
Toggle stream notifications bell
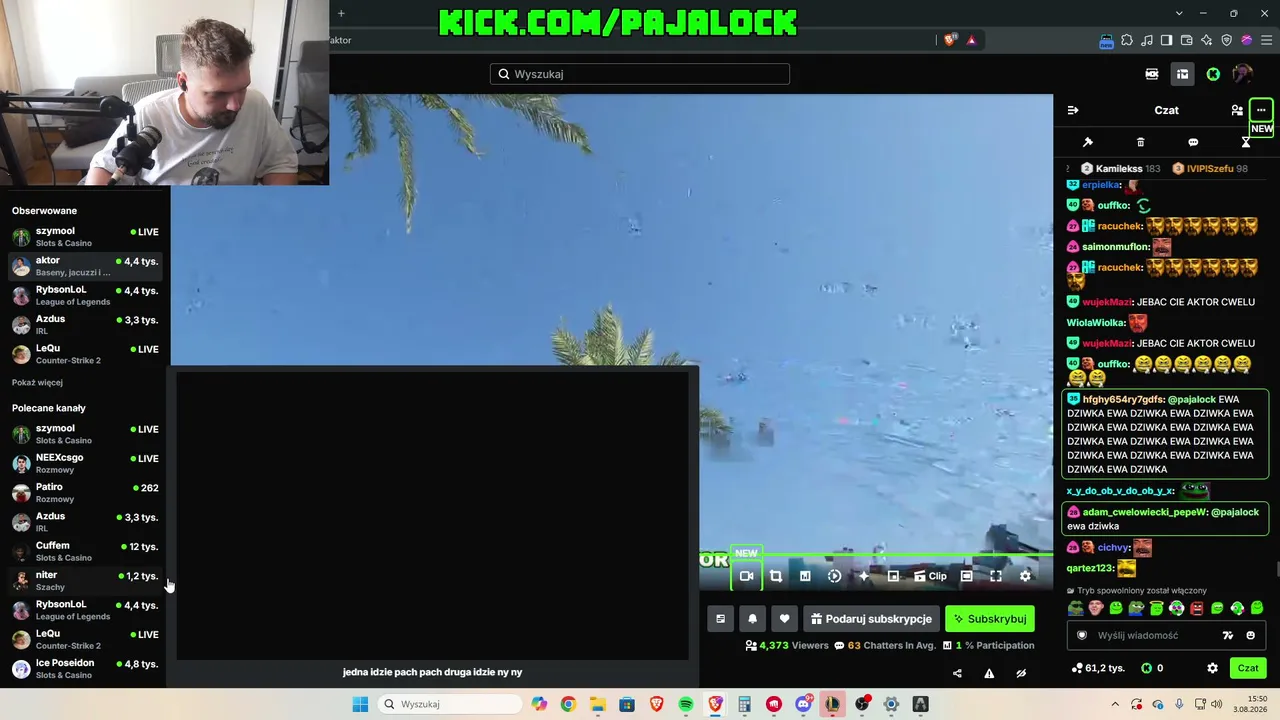tap(752, 619)
